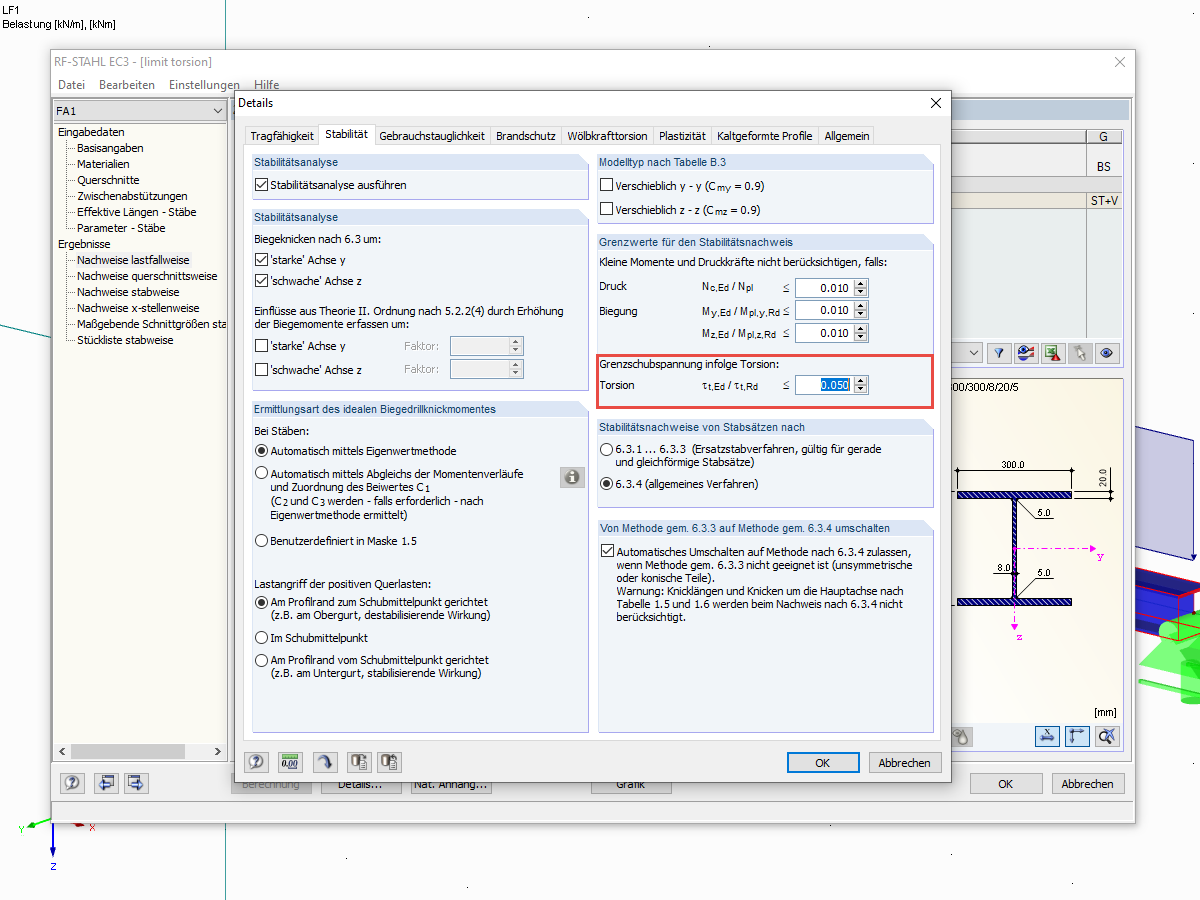Switch to the Gebrauchstauglichkeit tab
This screenshot has width=1200, height=900.
tap(432, 136)
